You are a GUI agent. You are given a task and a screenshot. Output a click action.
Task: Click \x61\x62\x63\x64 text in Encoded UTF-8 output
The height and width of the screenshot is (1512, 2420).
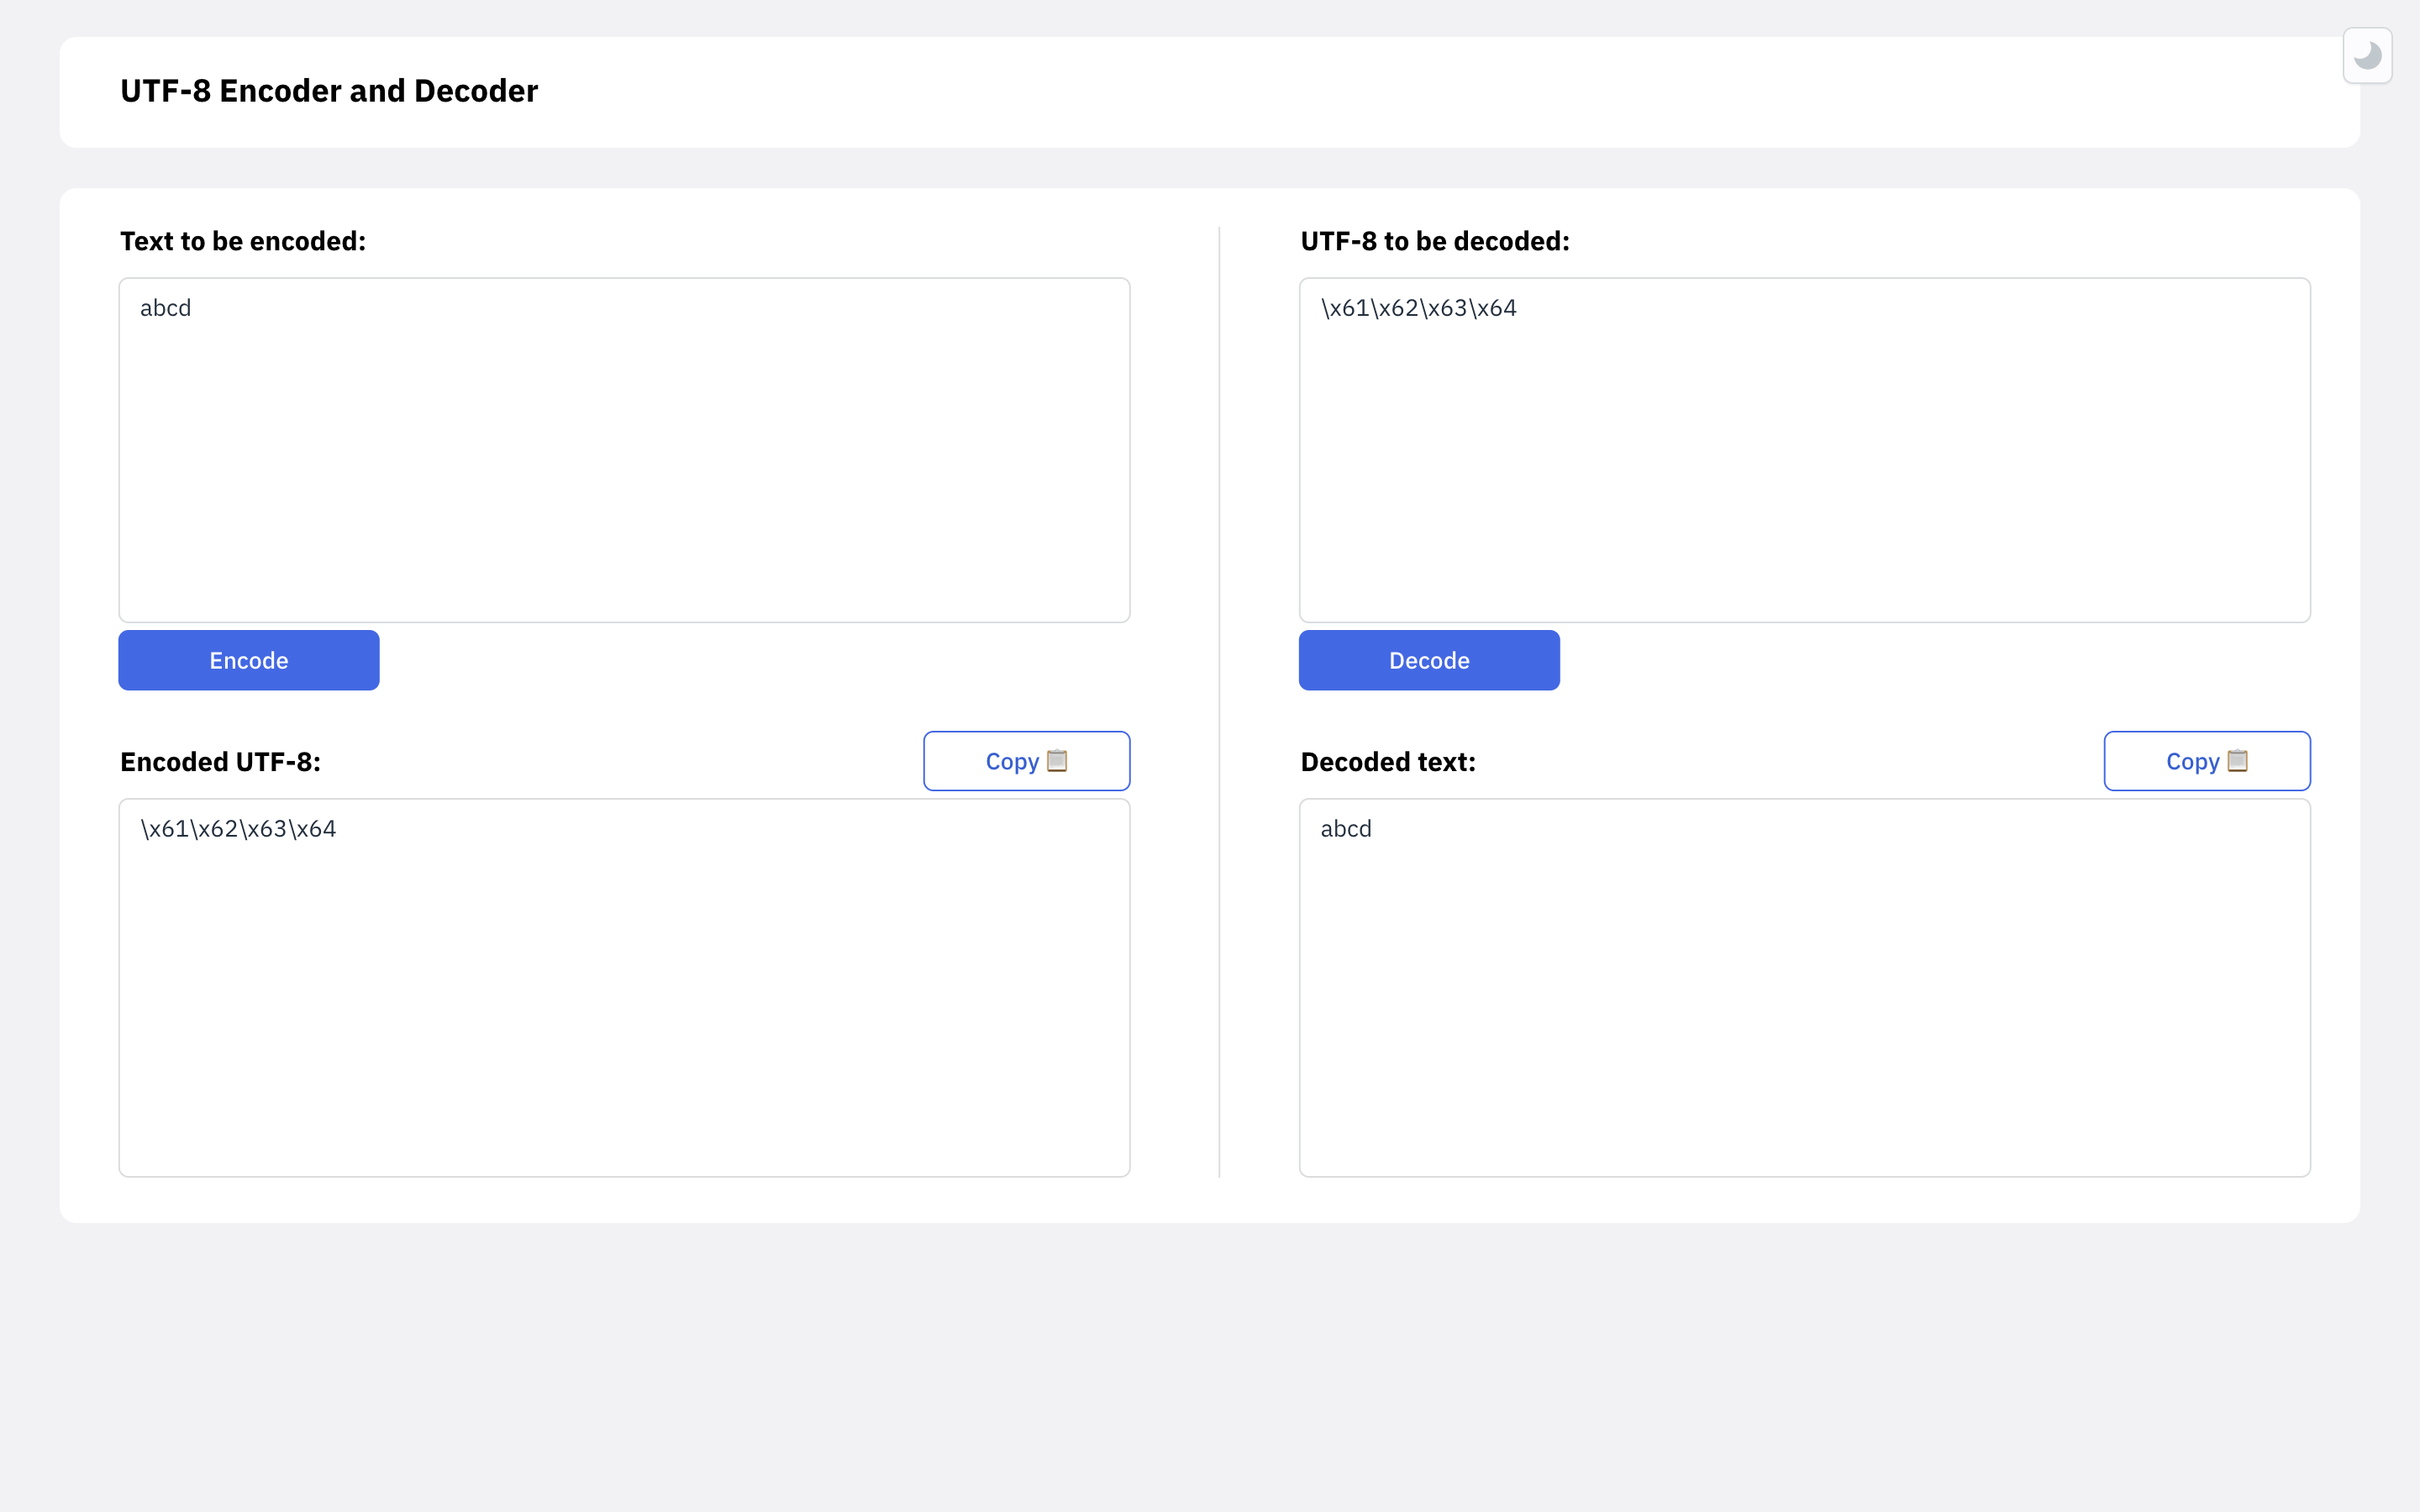tap(238, 829)
